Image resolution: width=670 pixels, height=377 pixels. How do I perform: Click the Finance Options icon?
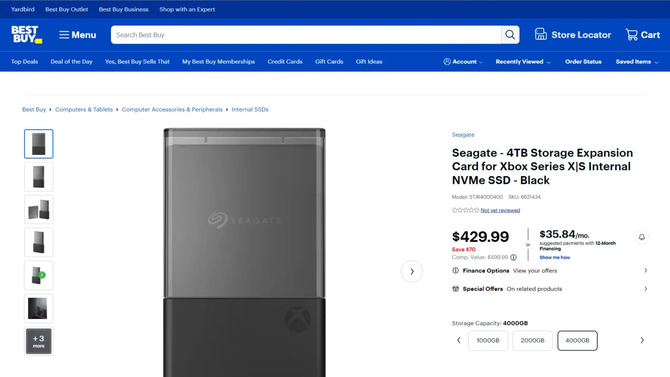coord(455,271)
